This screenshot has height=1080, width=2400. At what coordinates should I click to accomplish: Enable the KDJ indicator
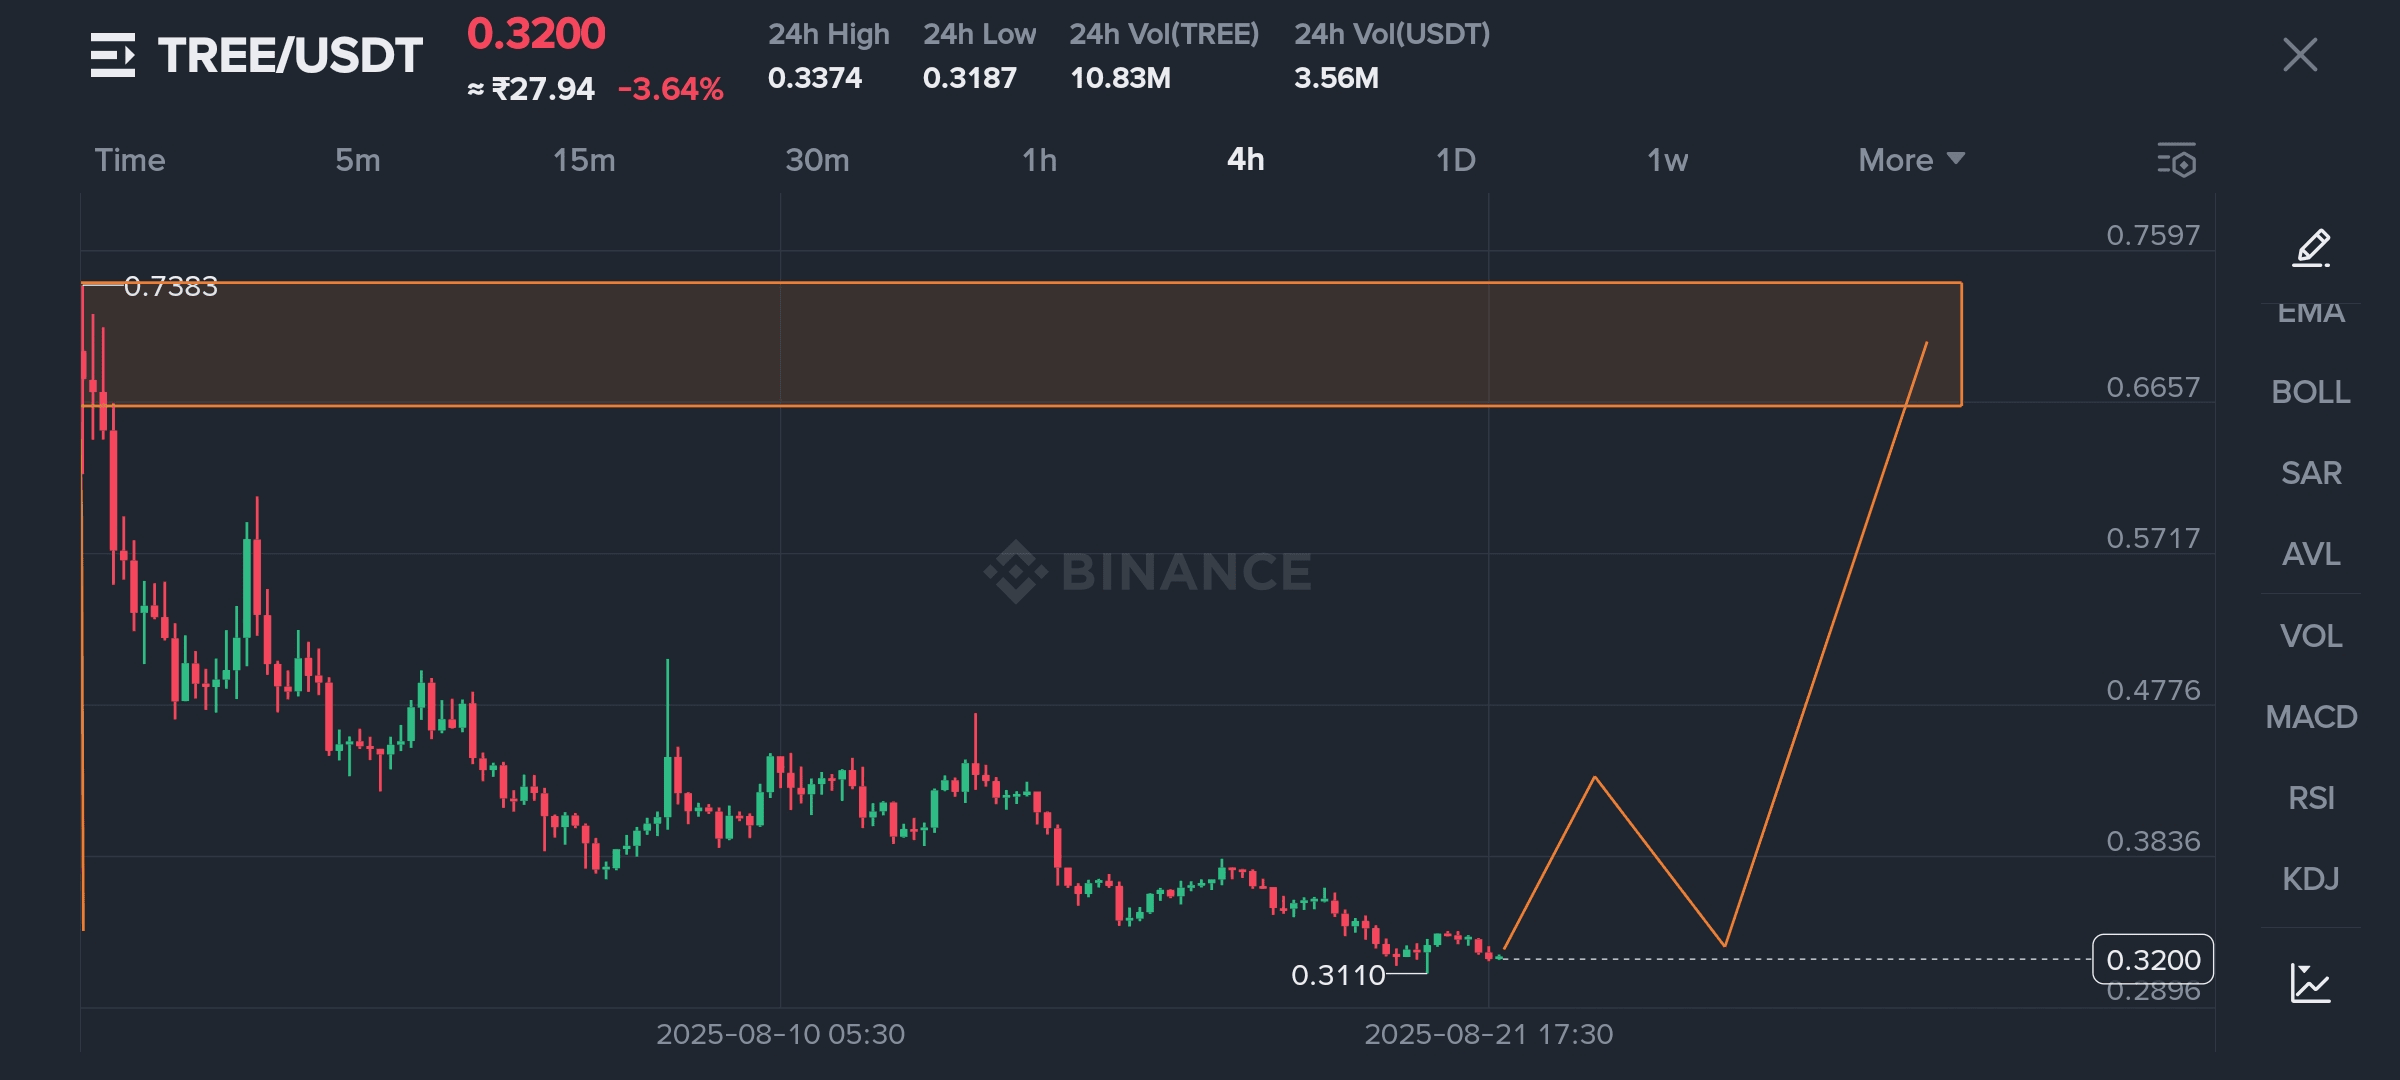pyautogui.click(x=2310, y=879)
